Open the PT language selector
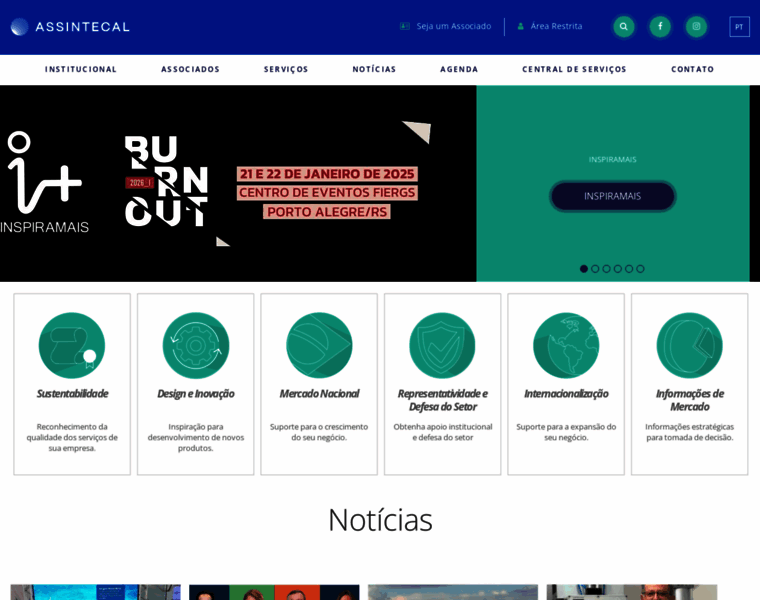 [x=739, y=27]
